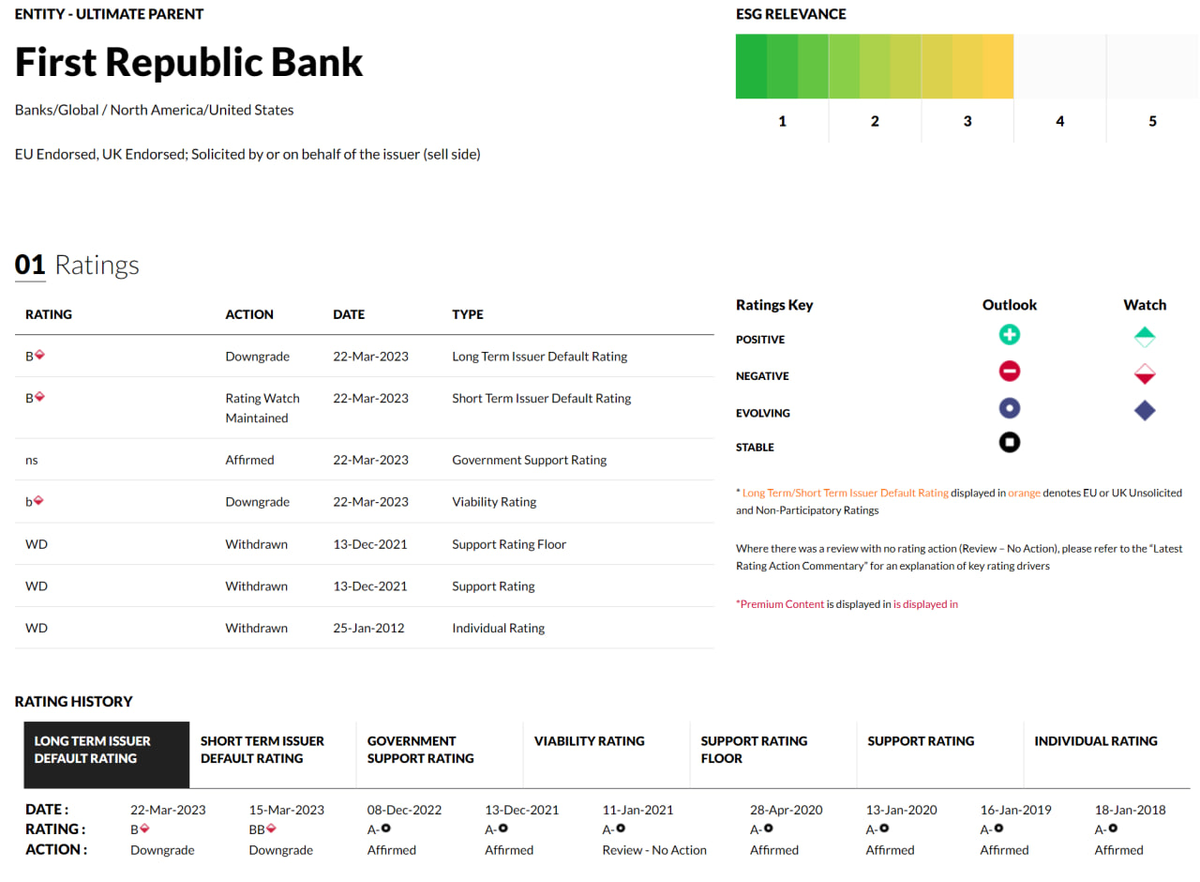Click the Premium Content link
Screen dimensions: 1200x882
tap(782, 604)
